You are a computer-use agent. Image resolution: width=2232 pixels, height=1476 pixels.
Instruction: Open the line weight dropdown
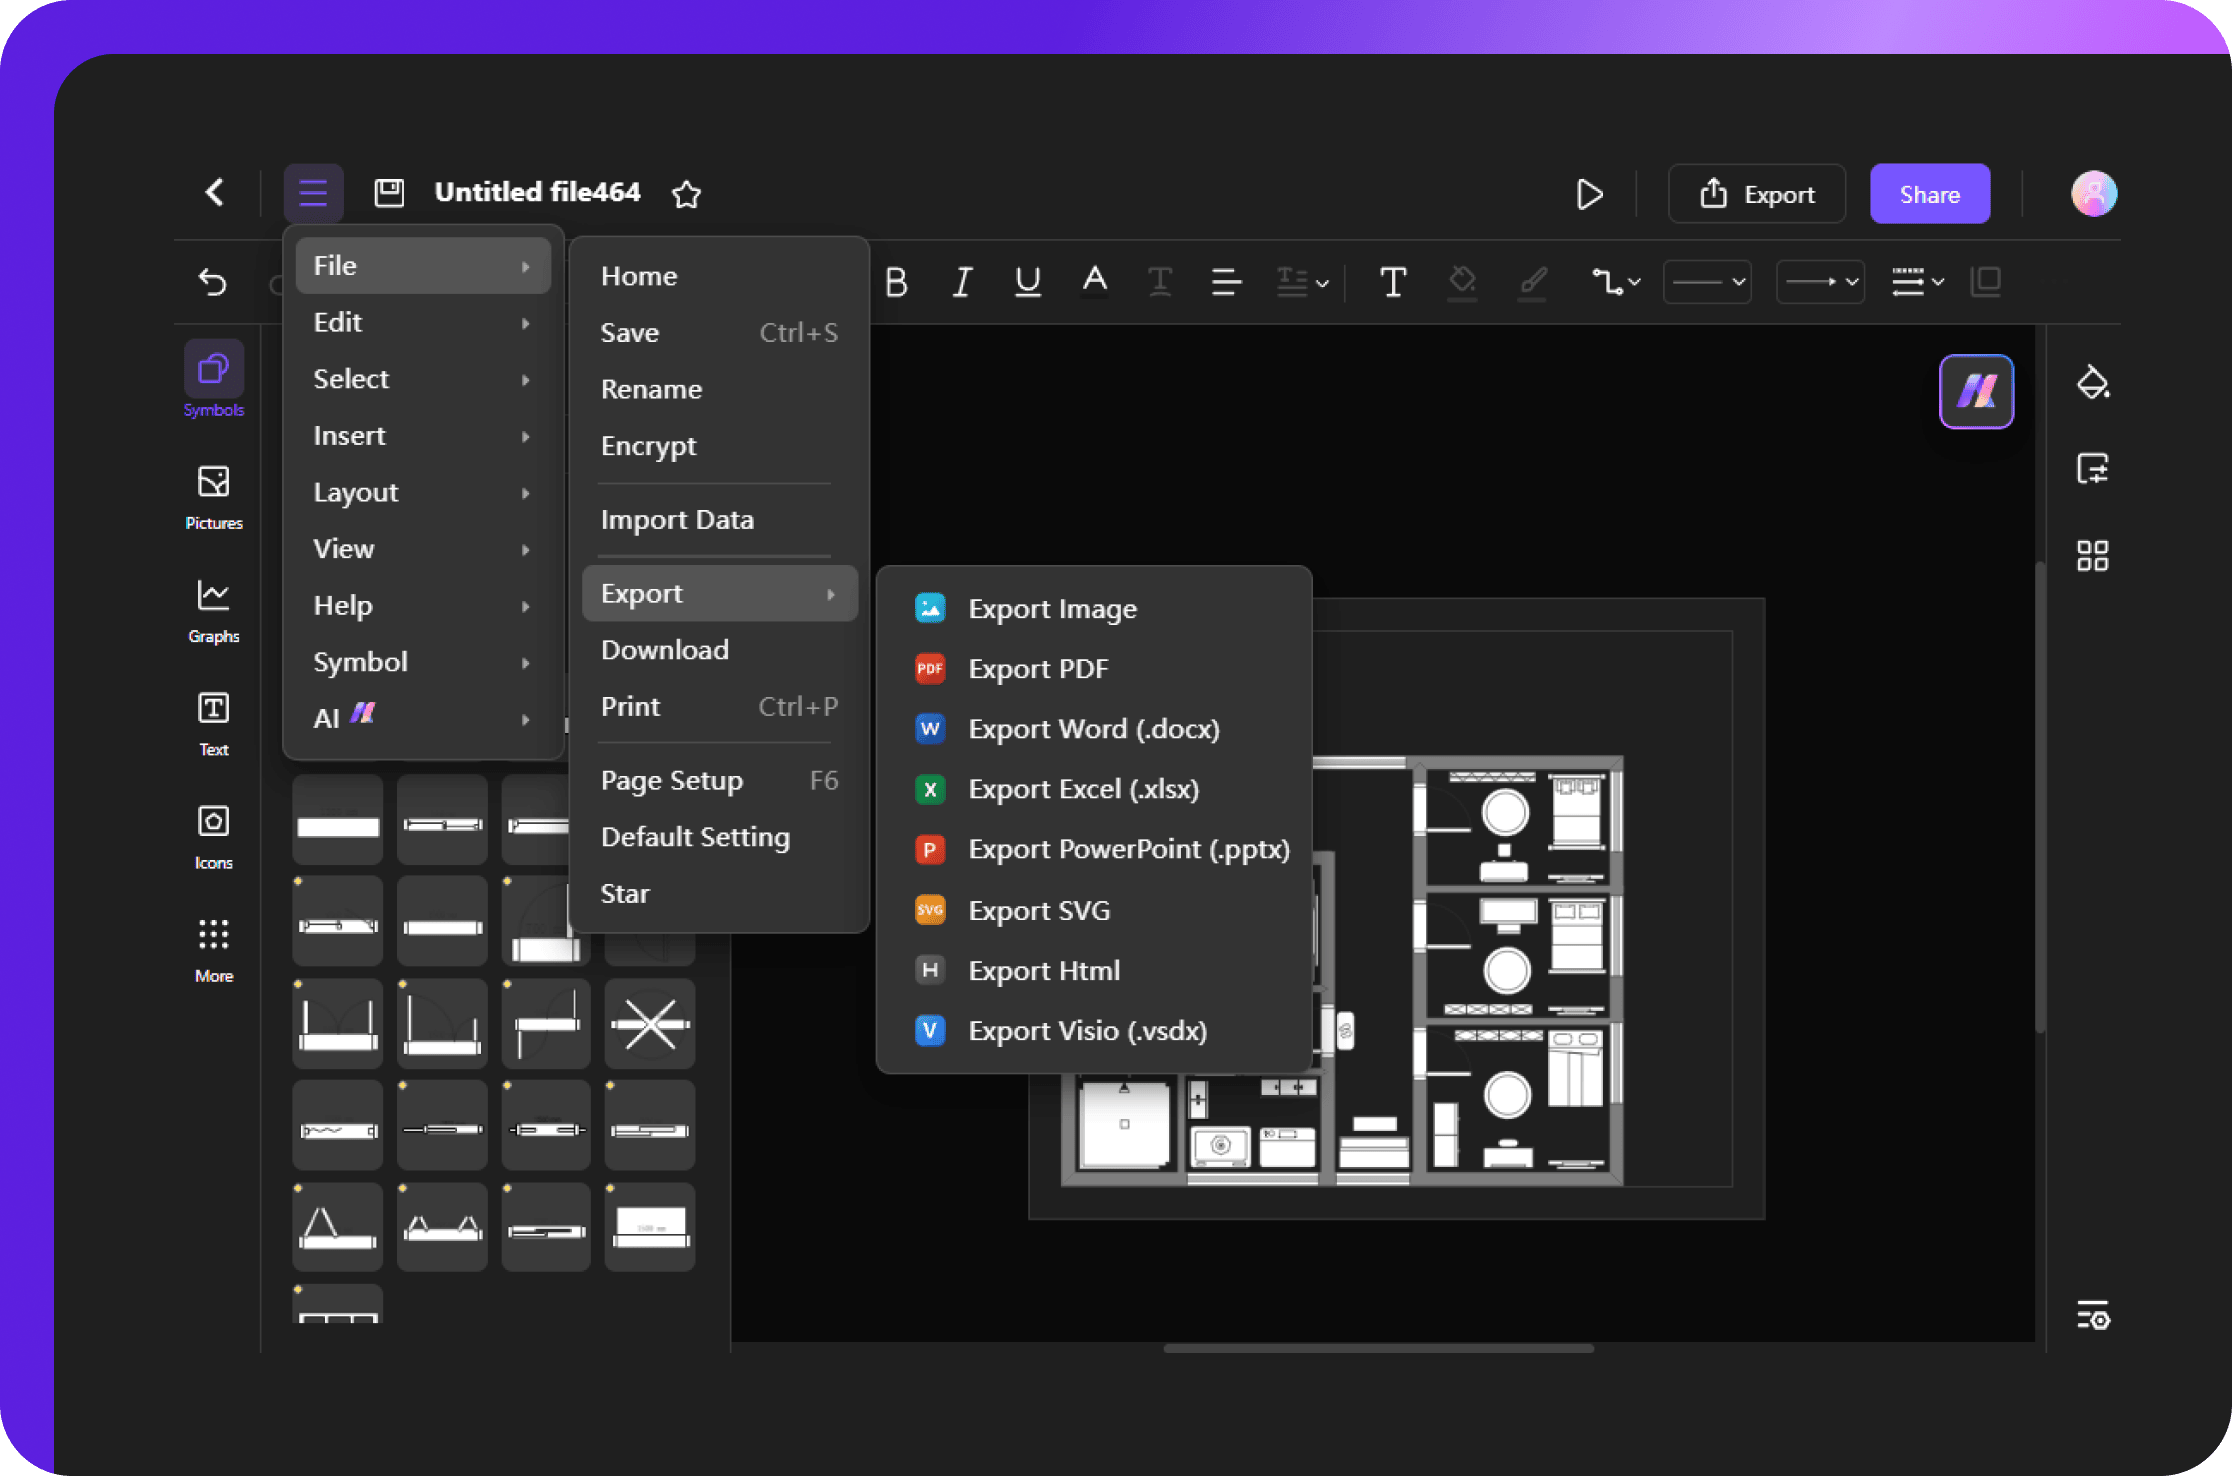click(x=1917, y=282)
